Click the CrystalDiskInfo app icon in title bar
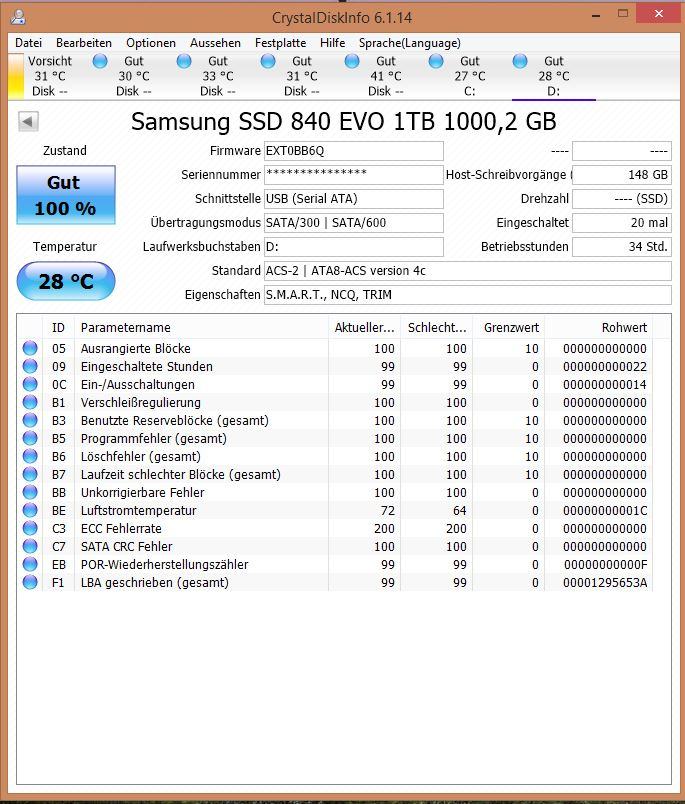The width and height of the screenshot is (685, 804). click(x=18, y=17)
